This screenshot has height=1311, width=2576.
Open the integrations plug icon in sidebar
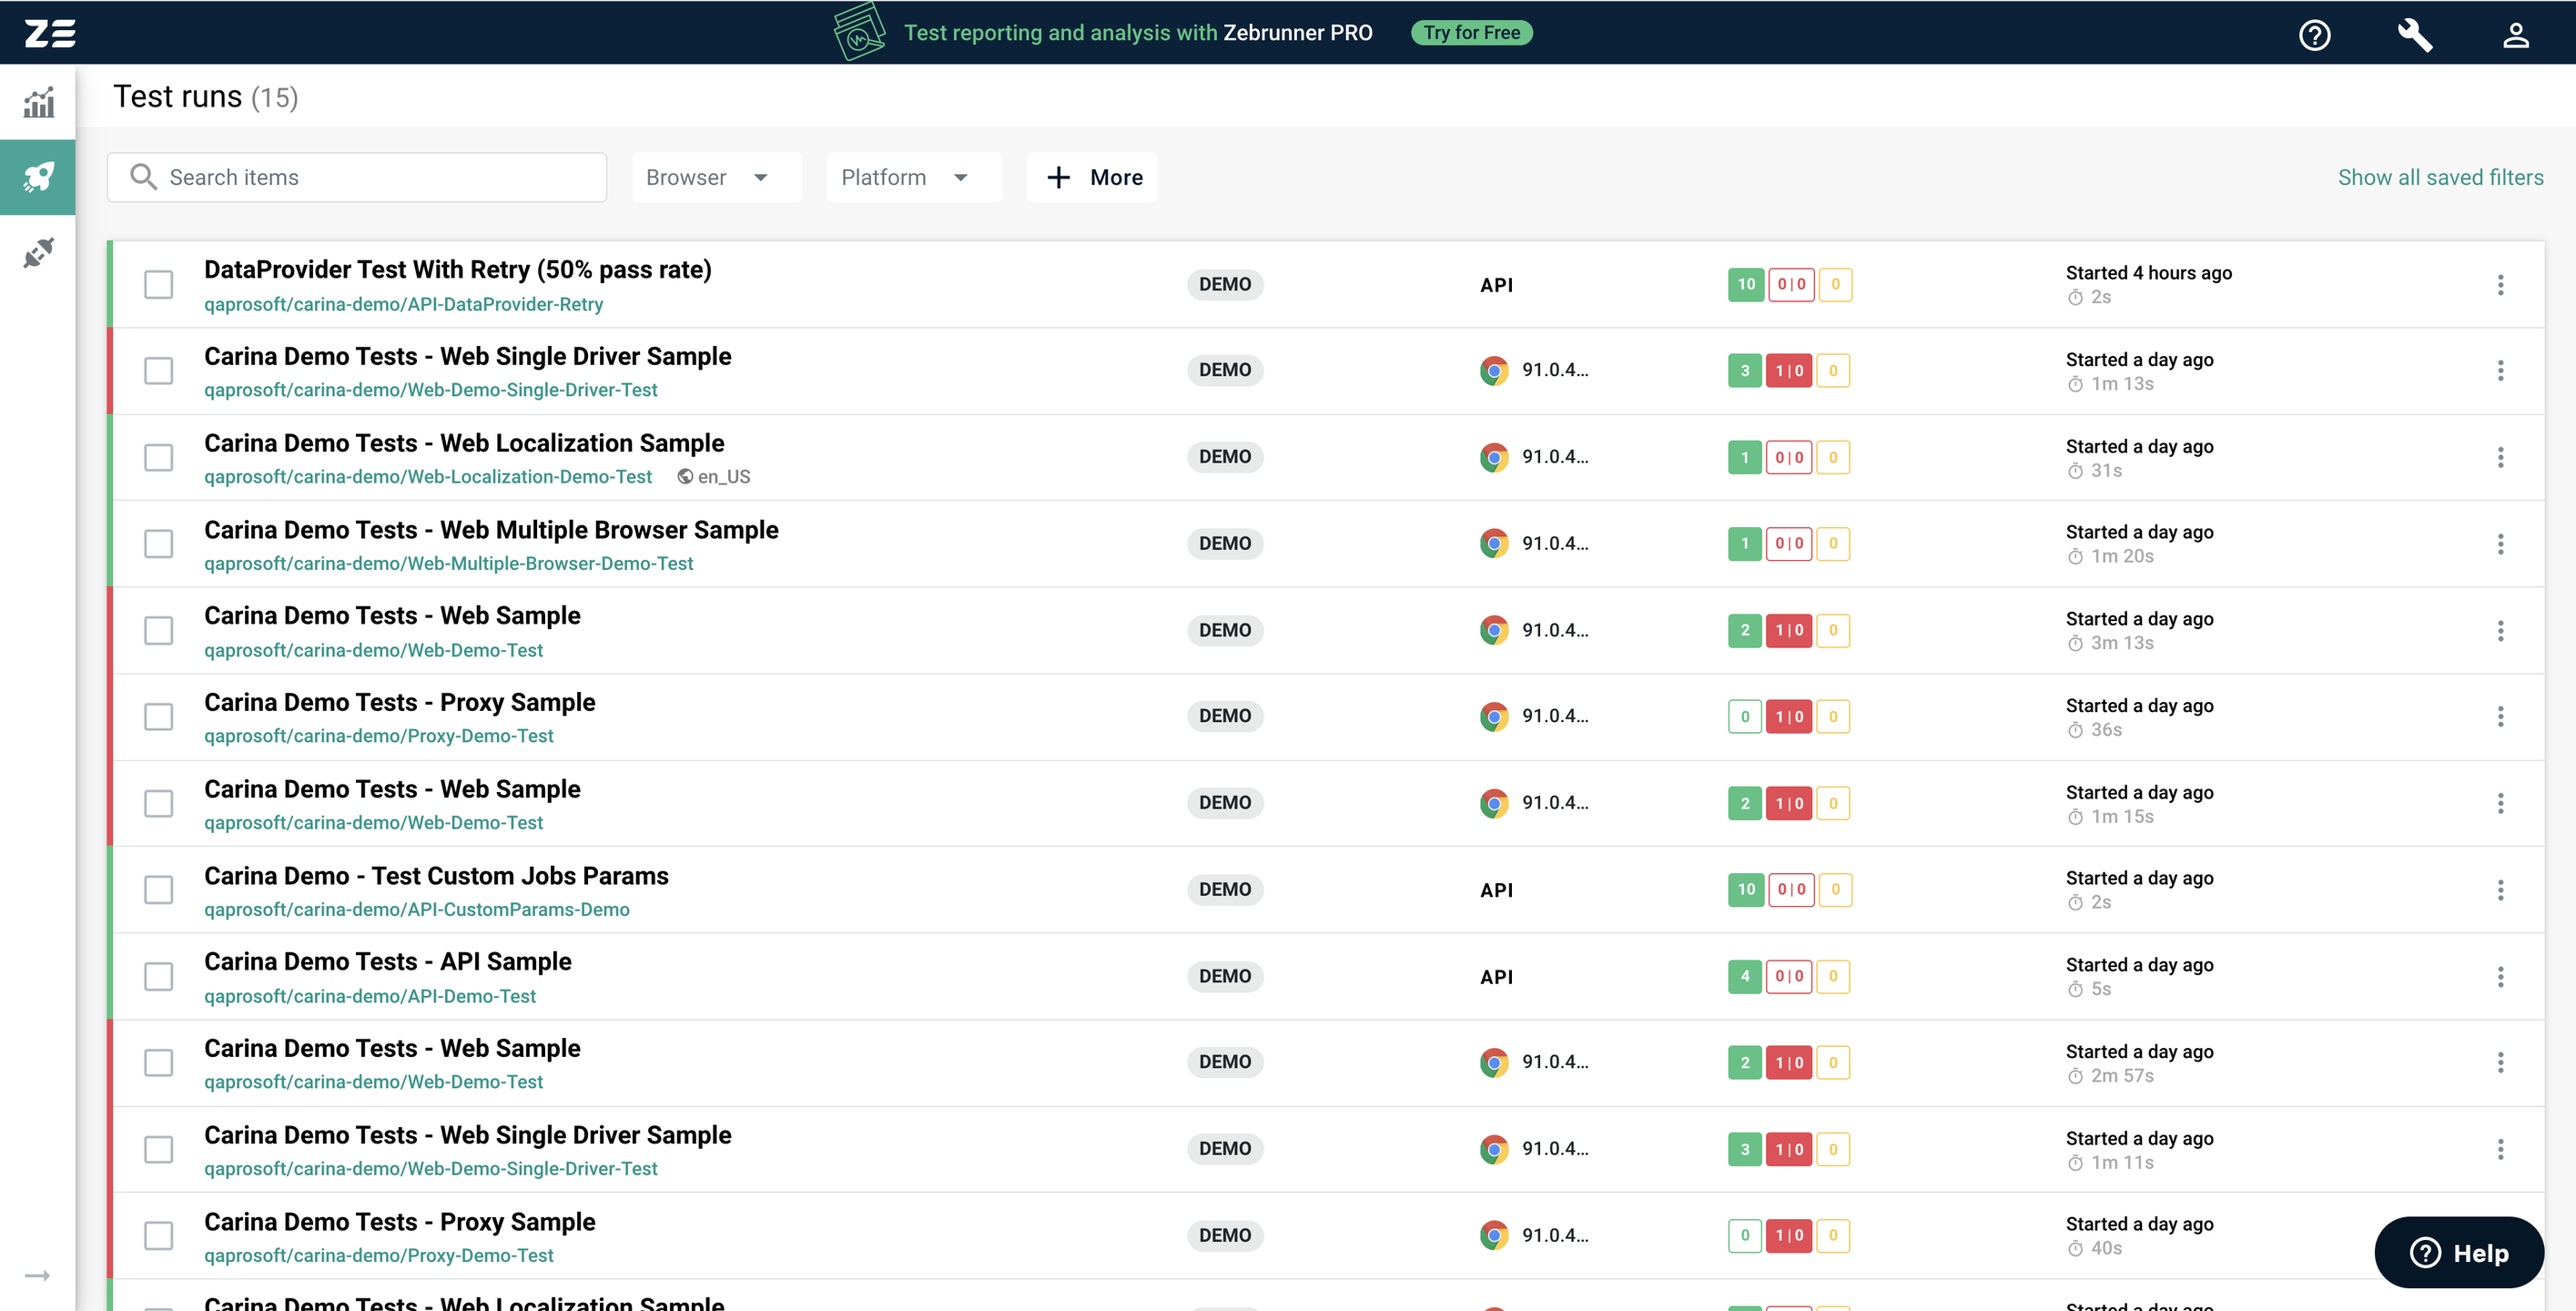(38, 252)
